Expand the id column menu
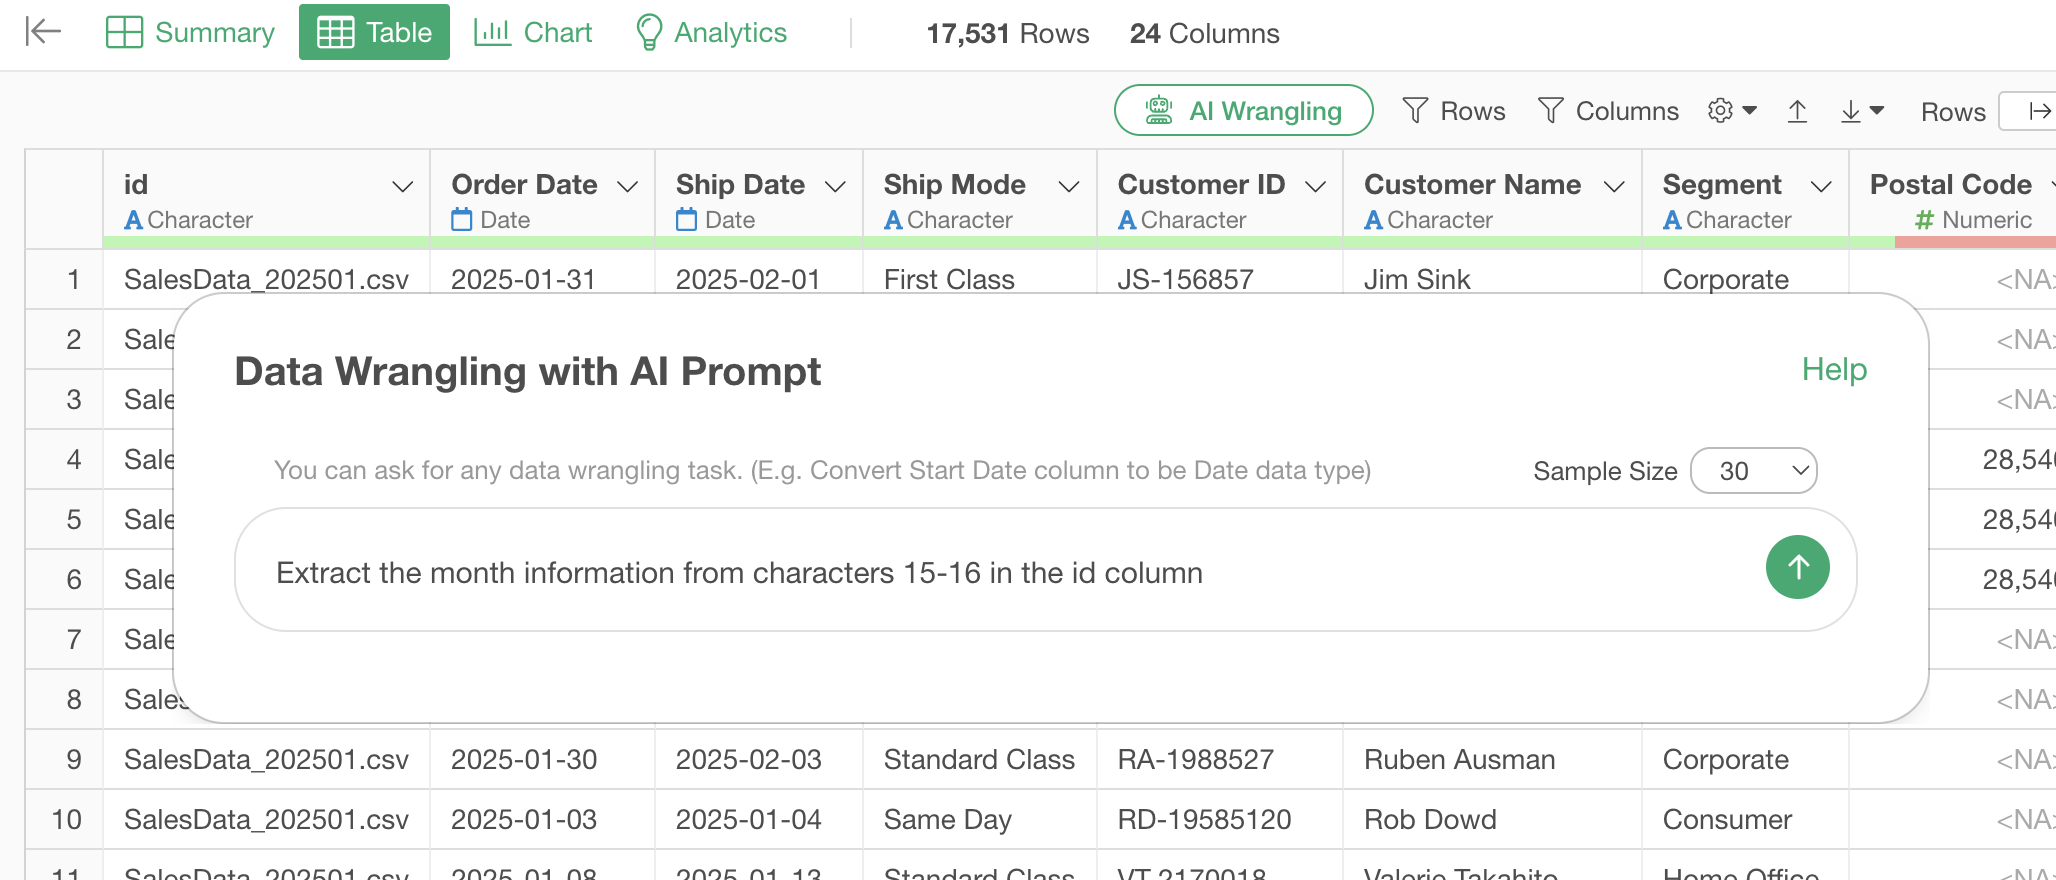This screenshot has width=2056, height=880. [403, 187]
